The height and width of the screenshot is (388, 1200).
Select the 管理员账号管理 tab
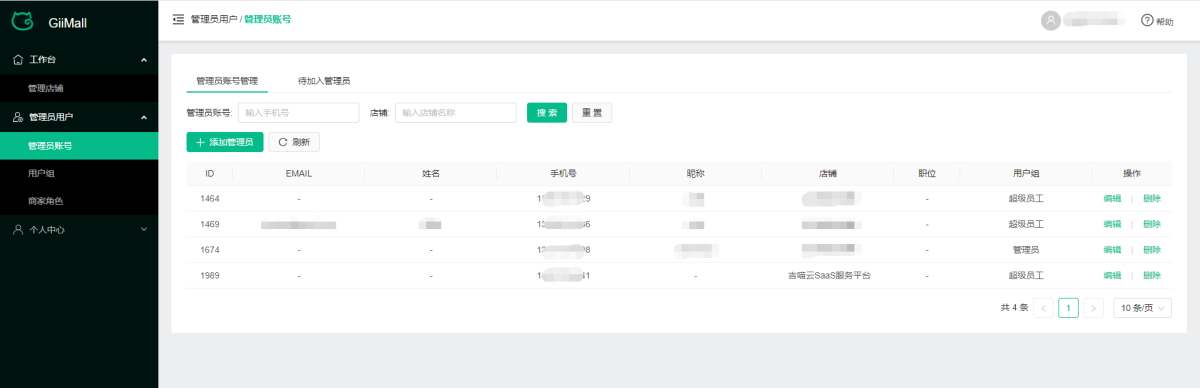click(227, 80)
